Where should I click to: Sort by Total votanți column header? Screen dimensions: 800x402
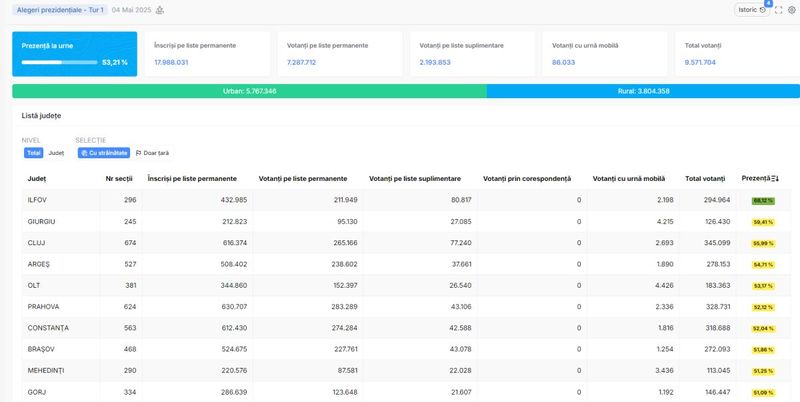[x=705, y=178]
